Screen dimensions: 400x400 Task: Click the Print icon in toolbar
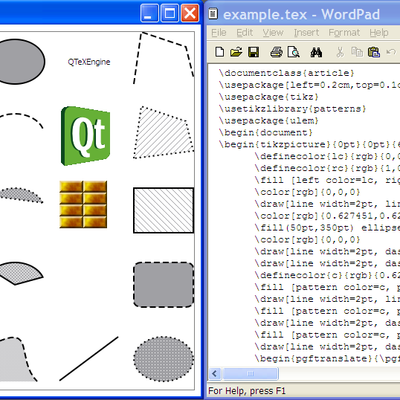click(276, 52)
